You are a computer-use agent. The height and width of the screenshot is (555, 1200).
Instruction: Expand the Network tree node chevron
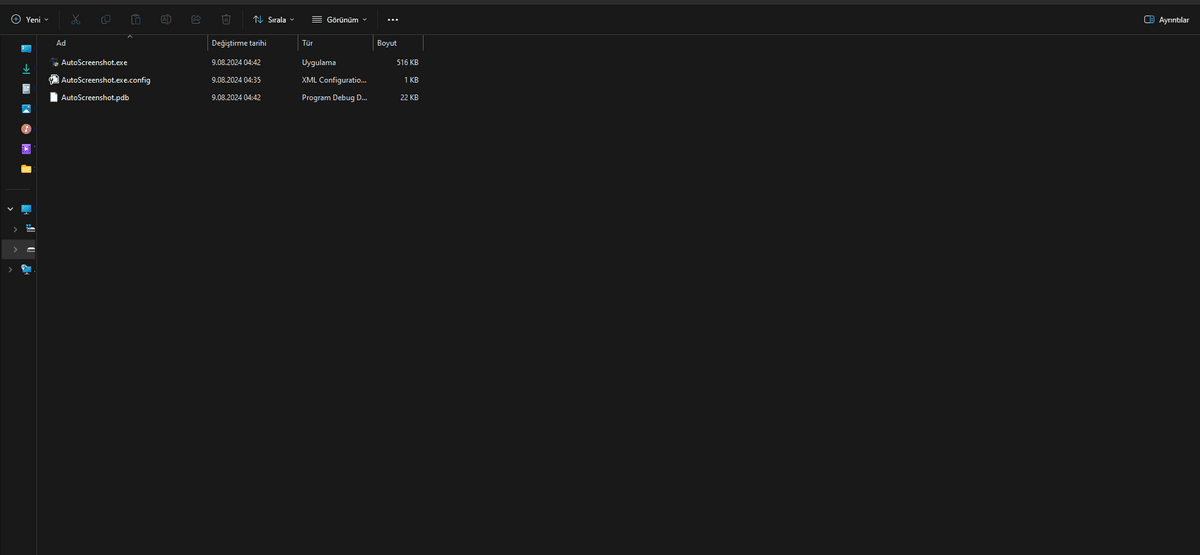pos(10,269)
